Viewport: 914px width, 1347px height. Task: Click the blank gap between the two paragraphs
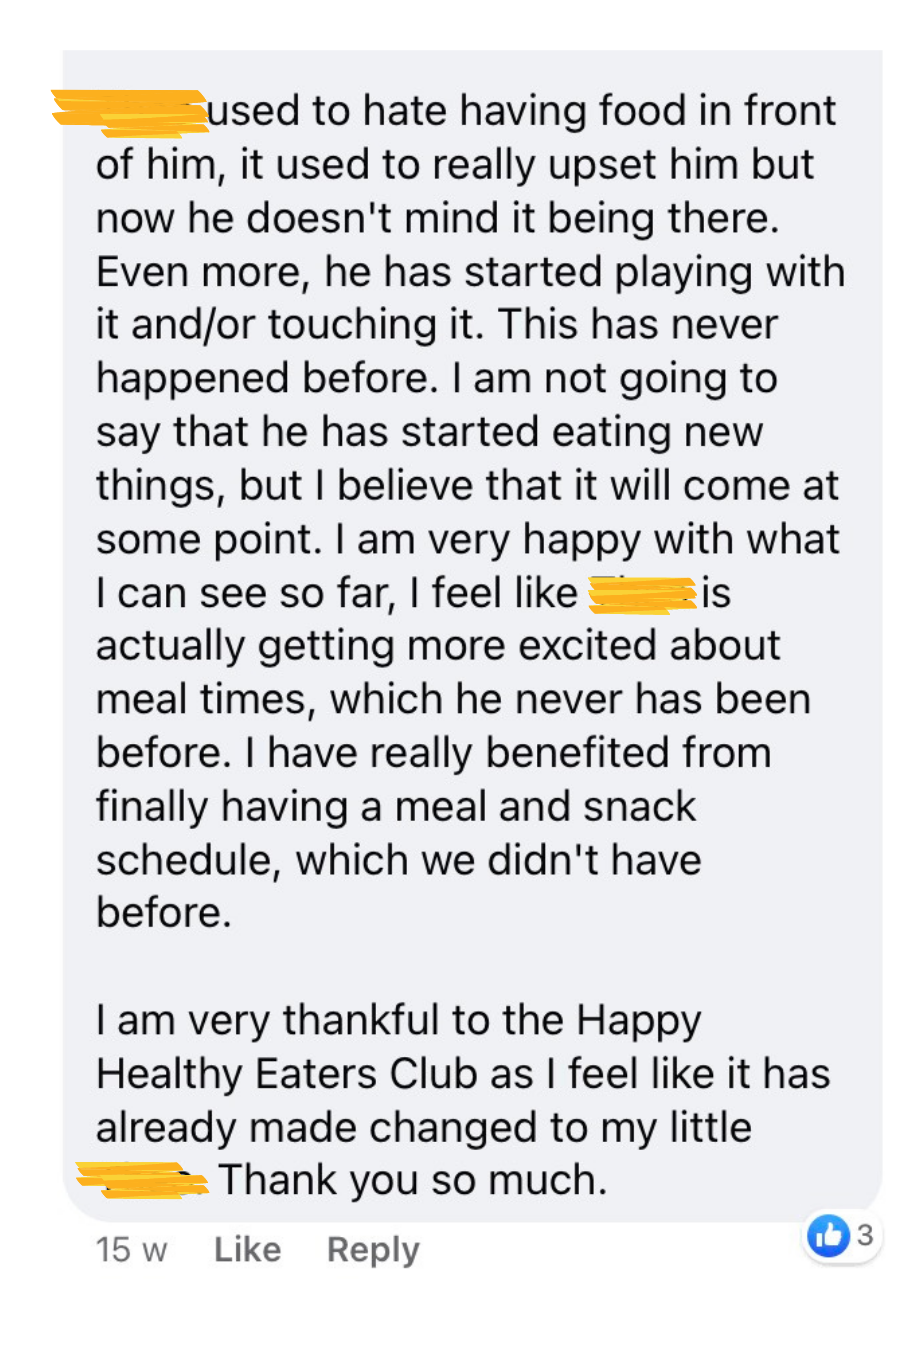click(470, 966)
